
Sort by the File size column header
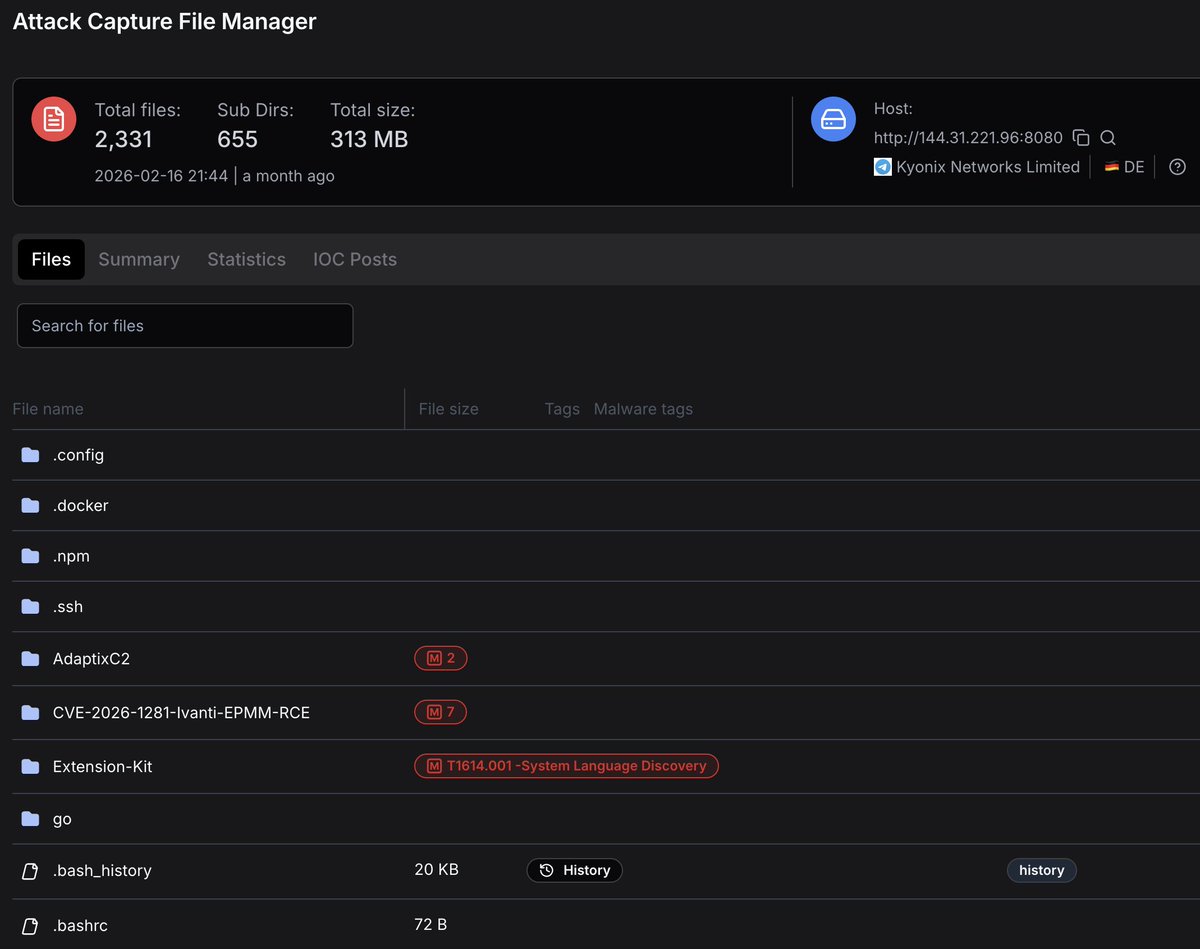tap(449, 409)
